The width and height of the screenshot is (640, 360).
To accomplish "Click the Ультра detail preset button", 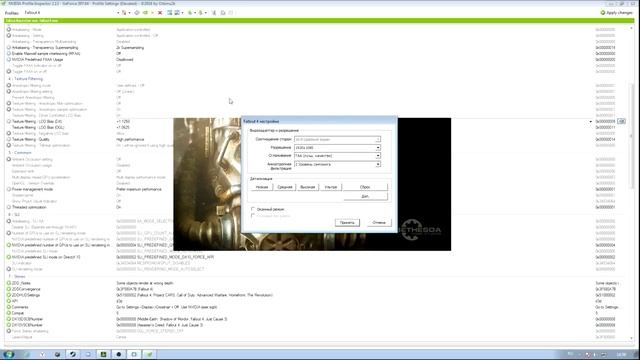I will coord(331,187).
